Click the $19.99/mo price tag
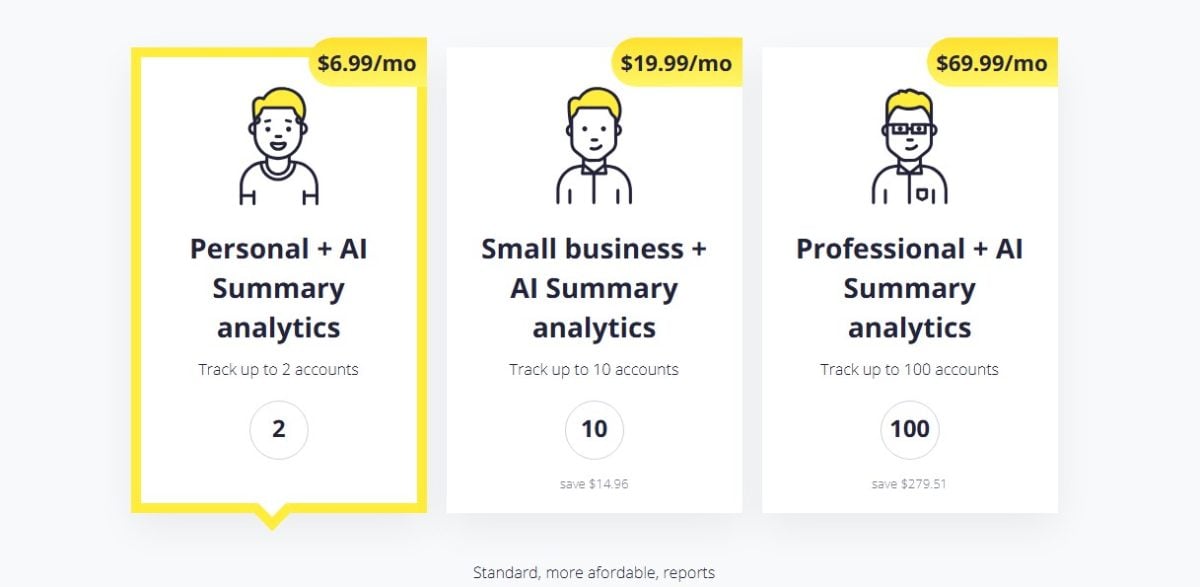 click(x=676, y=63)
